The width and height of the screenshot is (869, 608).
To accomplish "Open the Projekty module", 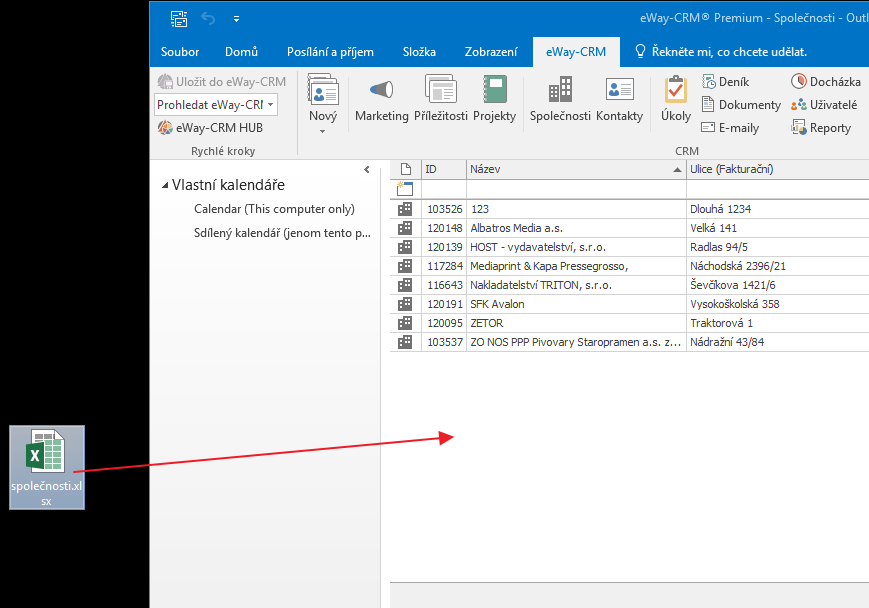I will point(494,99).
